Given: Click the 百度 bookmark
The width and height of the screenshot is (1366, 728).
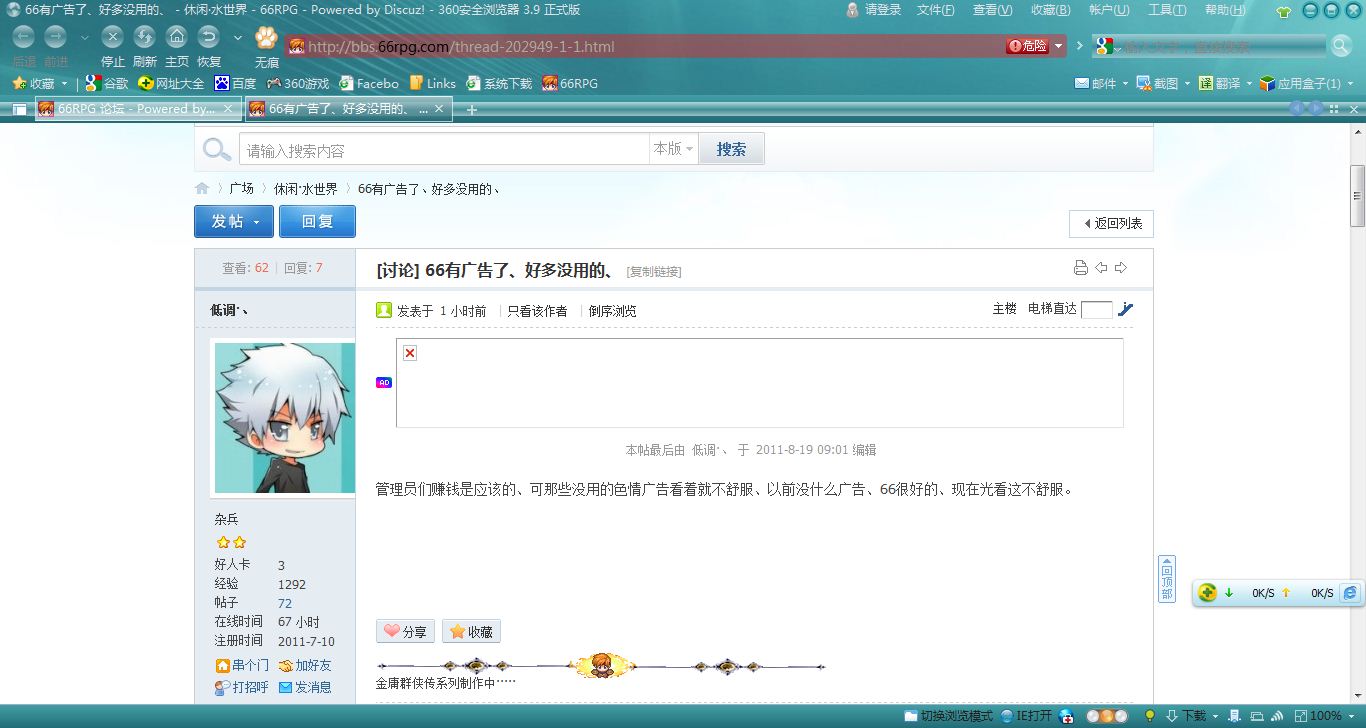Looking at the screenshot, I should click(x=236, y=83).
